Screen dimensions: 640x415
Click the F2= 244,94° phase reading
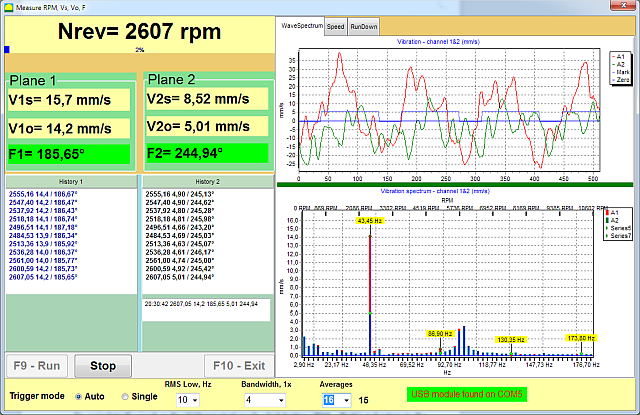[x=207, y=153]
